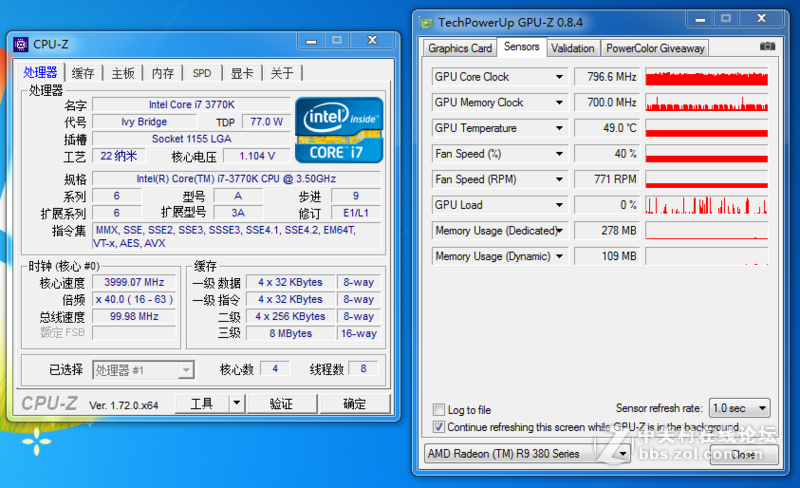
Task: Click the GPU Load history graph
Action: point(707,205)
